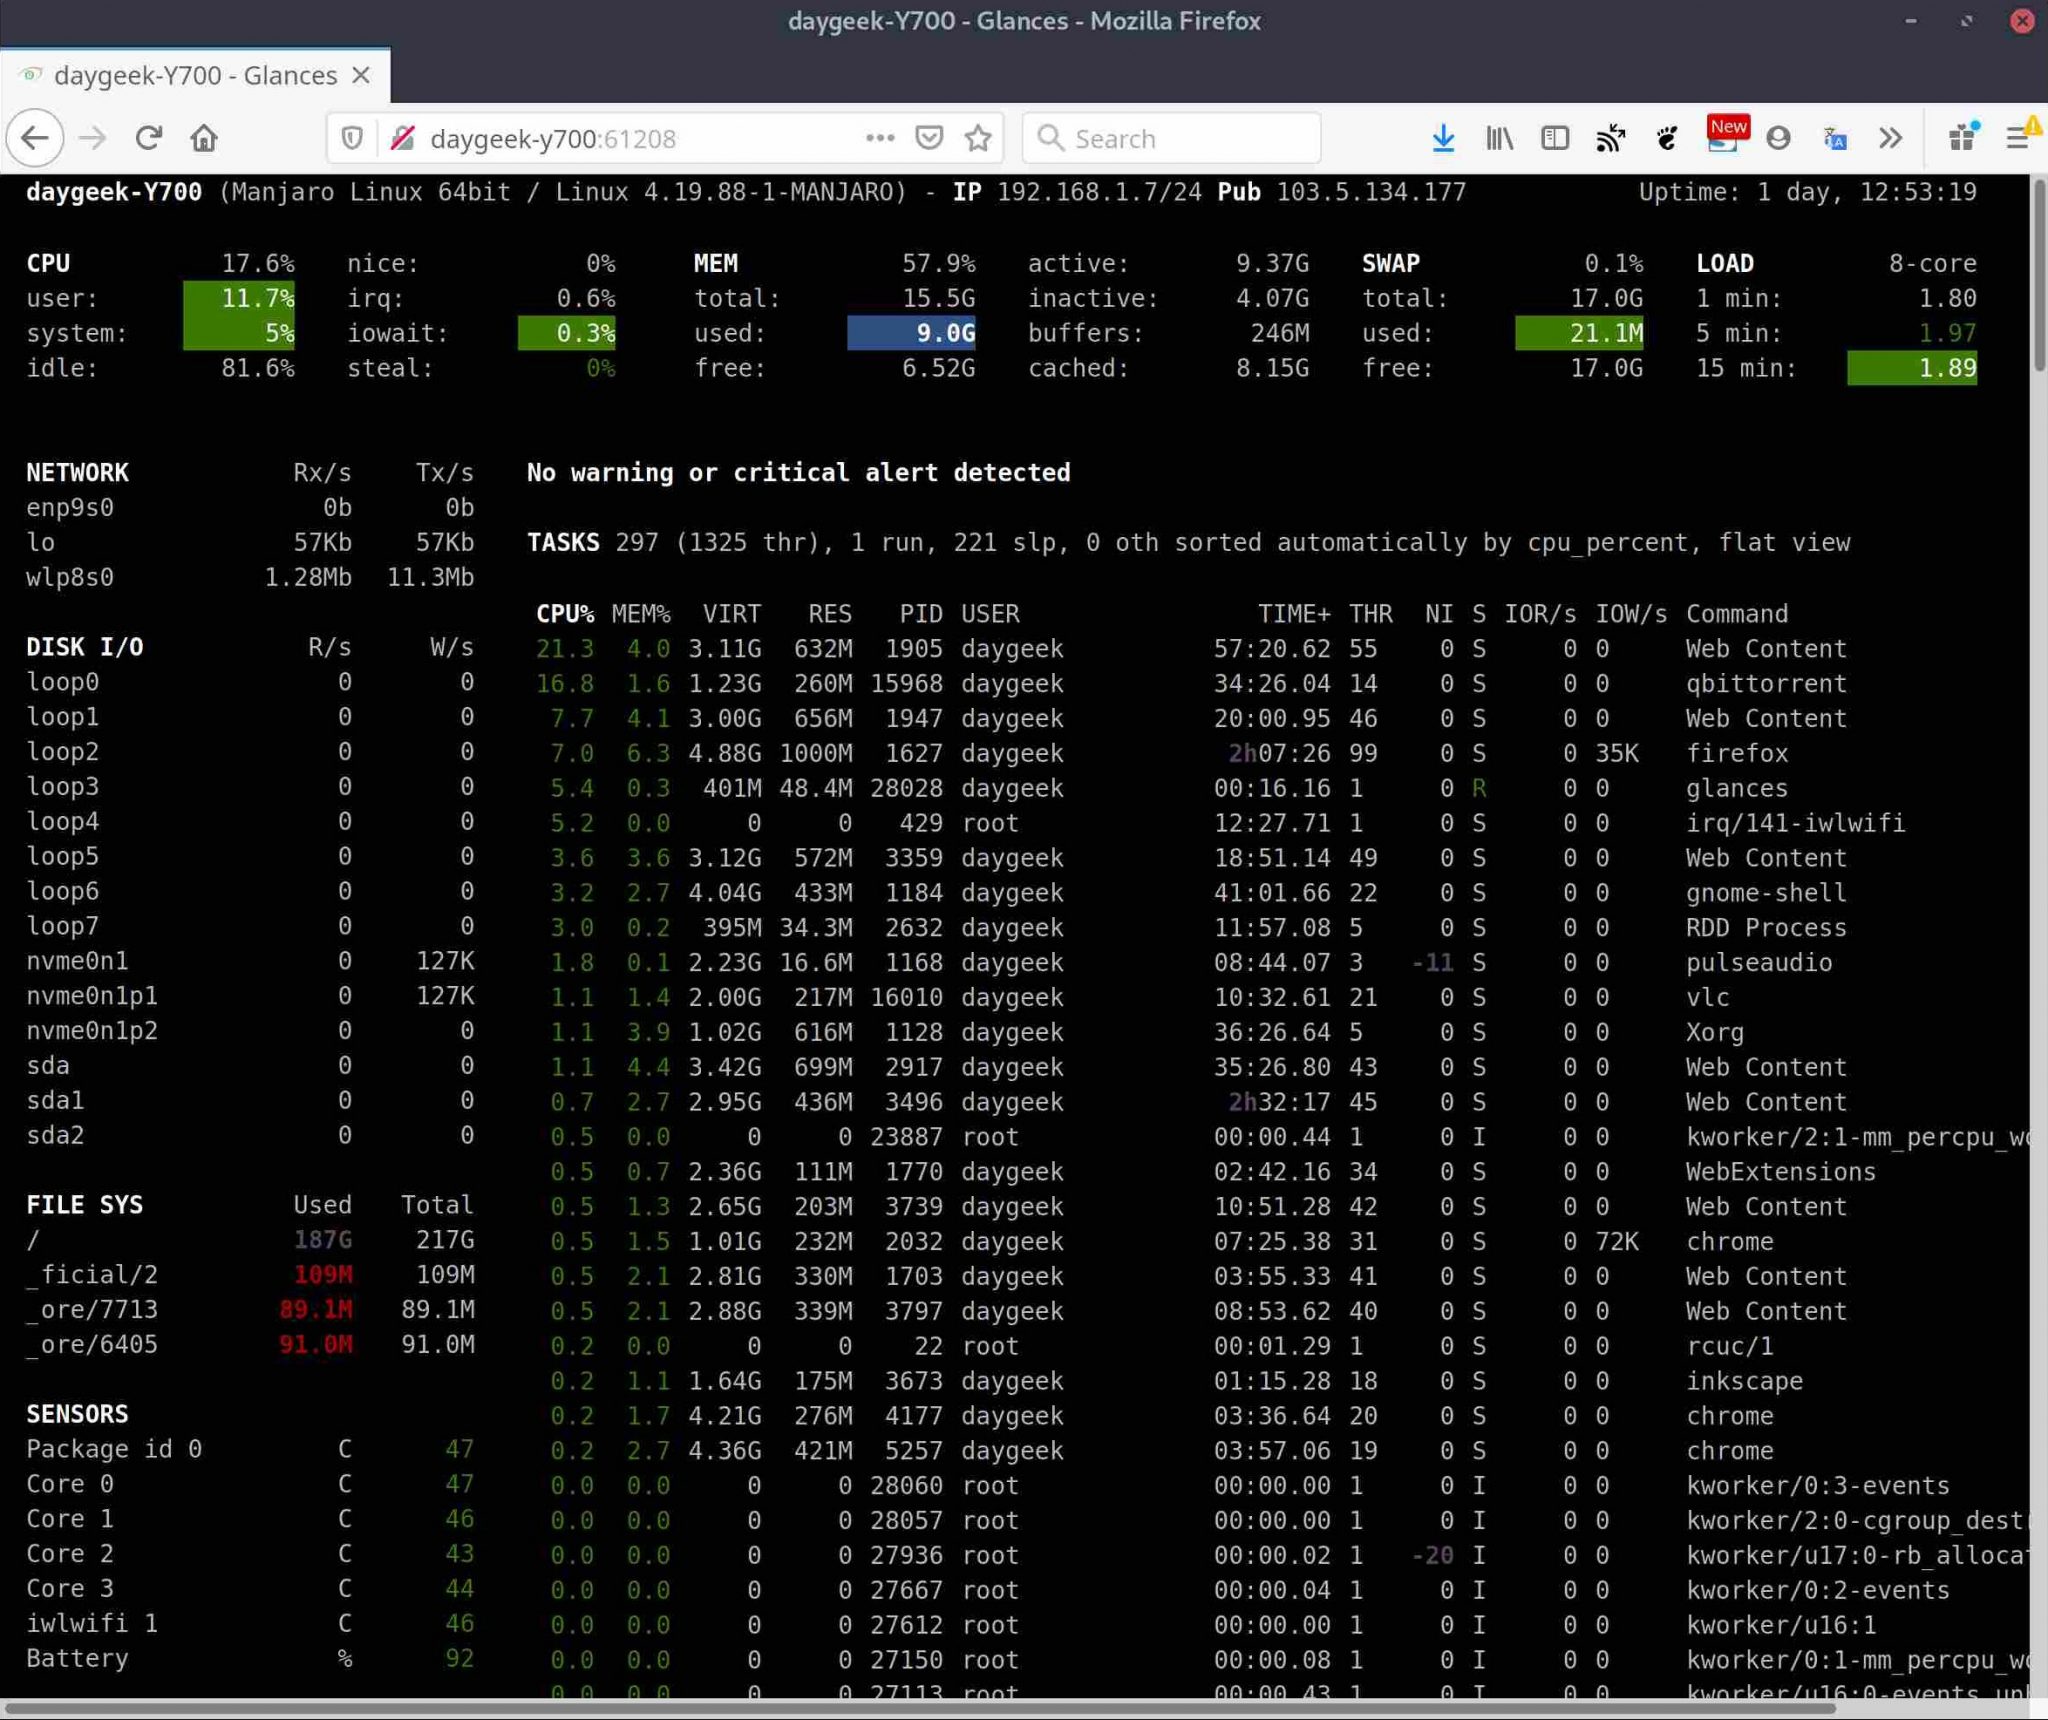Open the Firefox Account menu
2048x1720 pixels.
point(1779,138)
